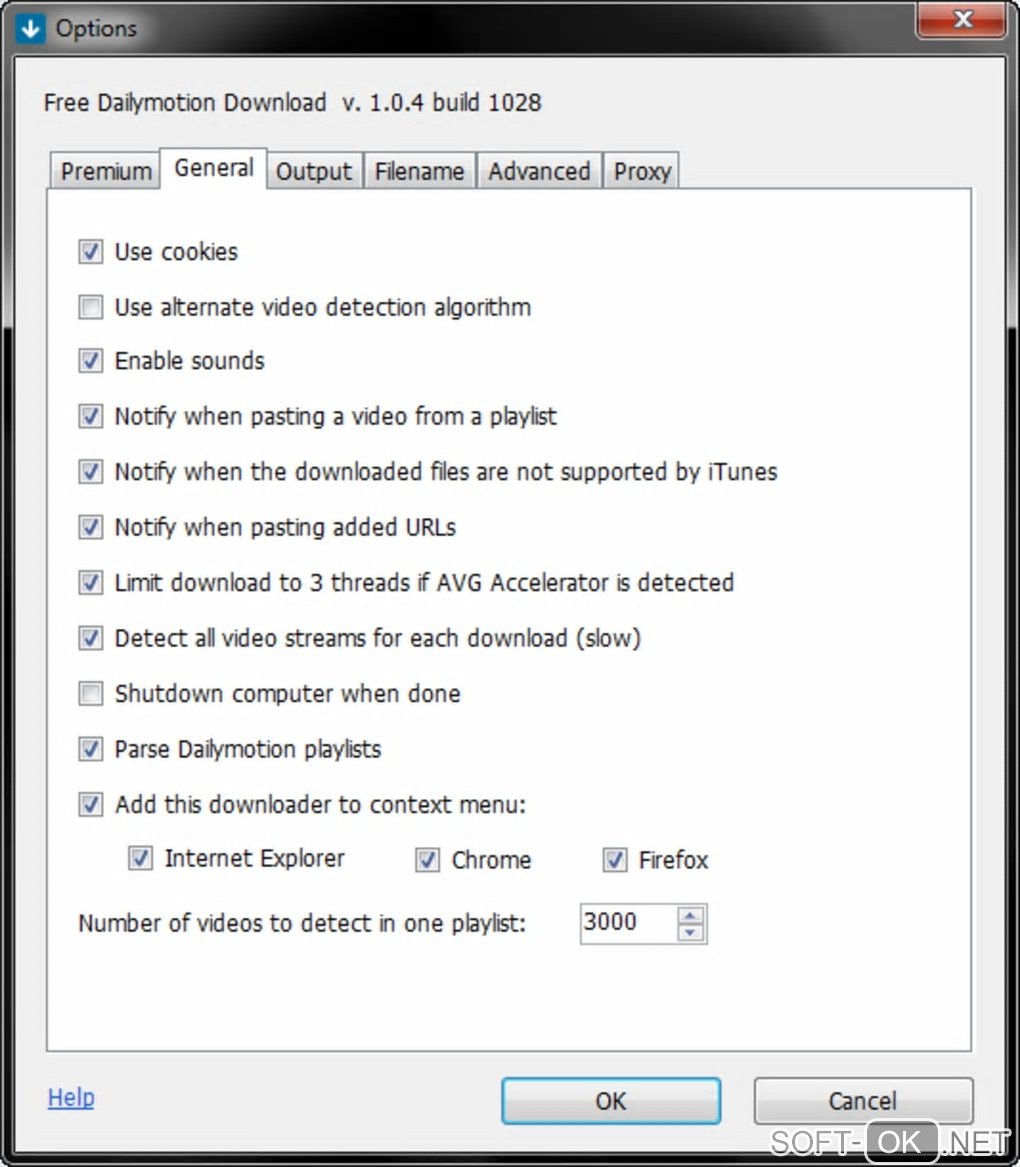Viewport: 1020px width, 1167px height.
Task: Uncheck Parse Dailymotion playlists
Action: click(91, 749)
